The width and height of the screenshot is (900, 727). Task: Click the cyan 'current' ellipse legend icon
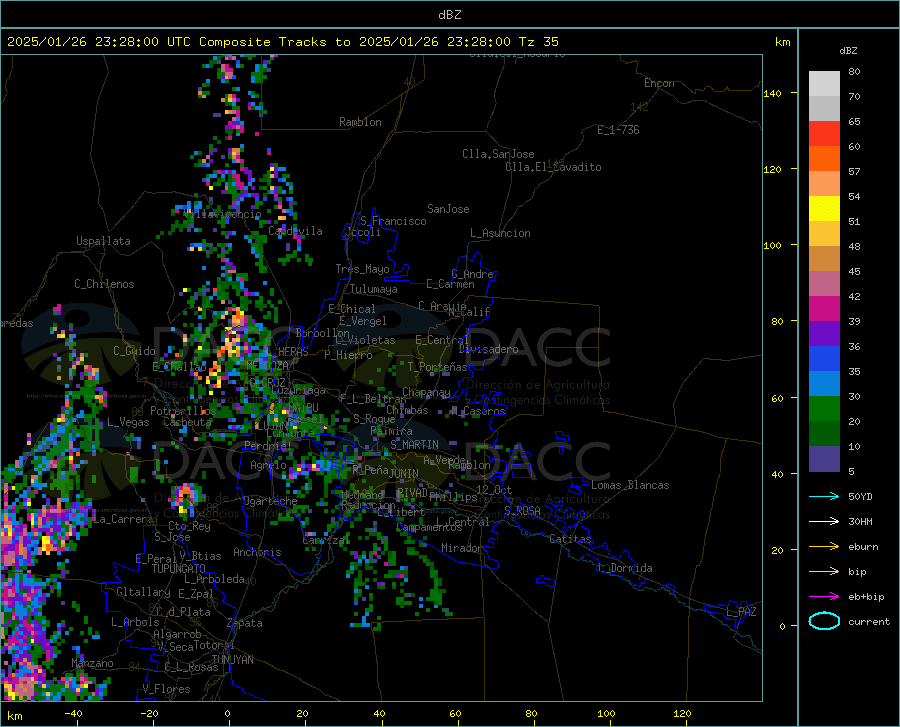(824, 621)
